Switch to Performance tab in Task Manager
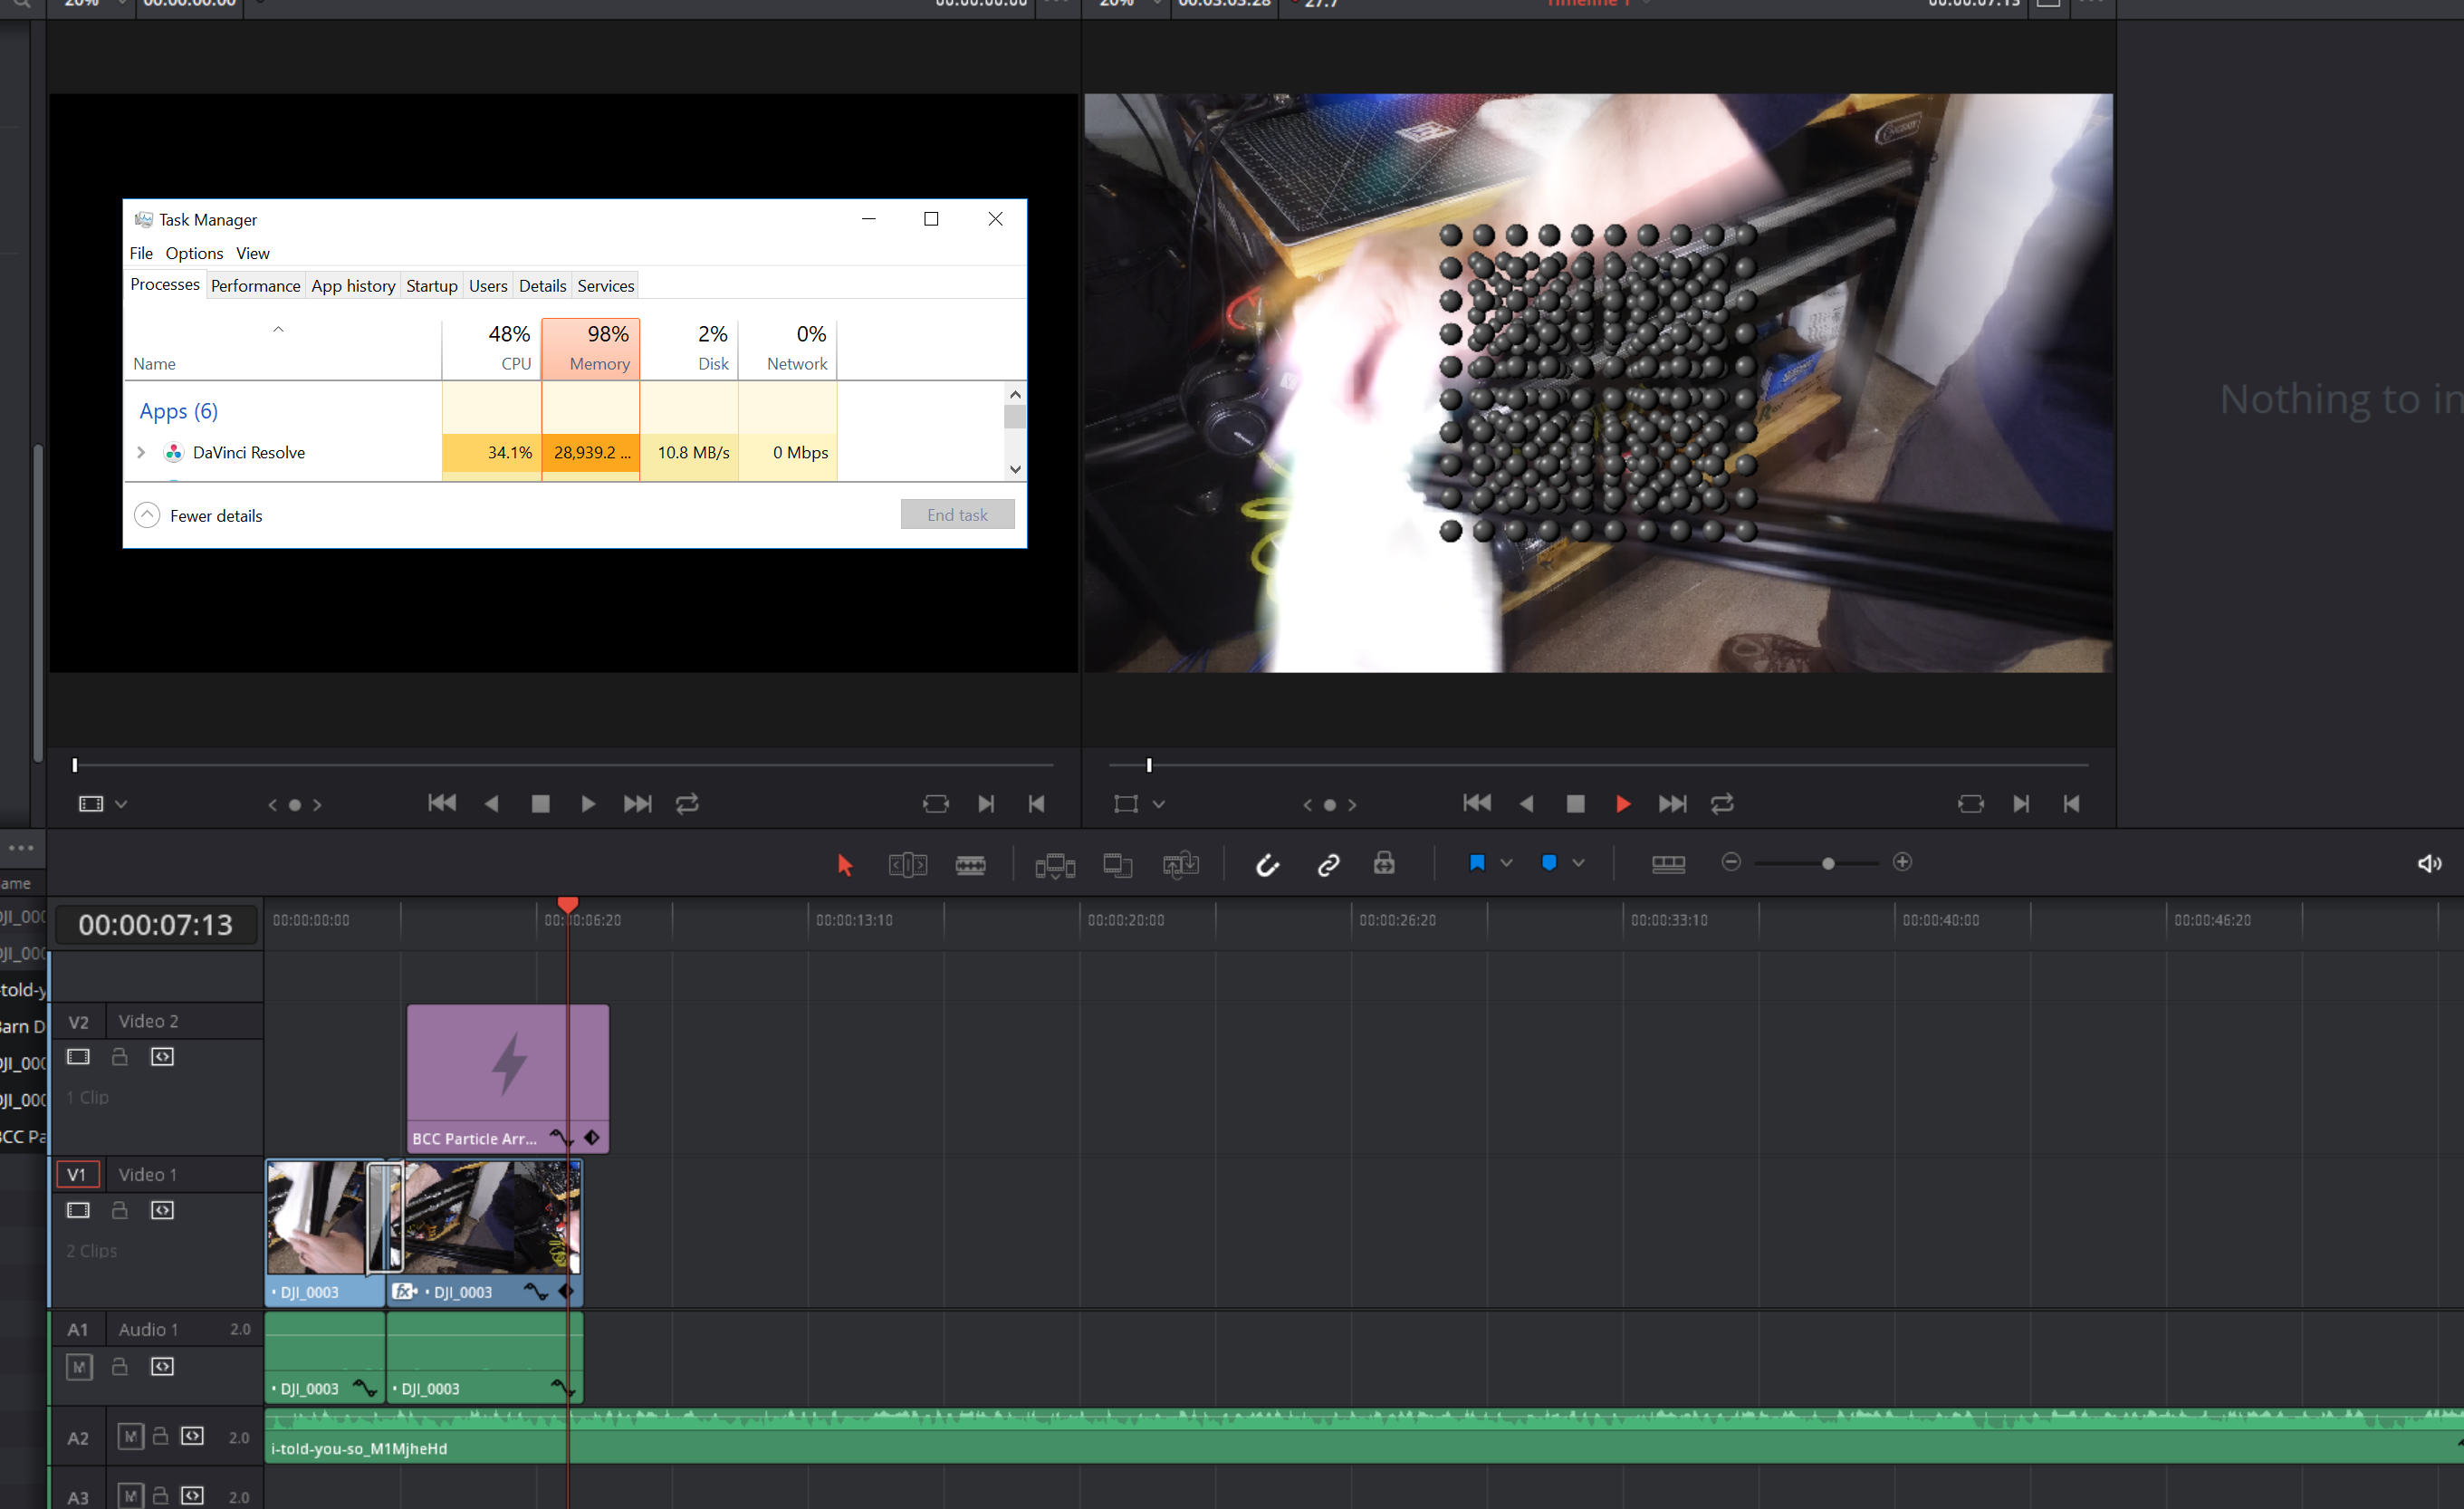This screenshot has width=2464, height=1509. 255,286
